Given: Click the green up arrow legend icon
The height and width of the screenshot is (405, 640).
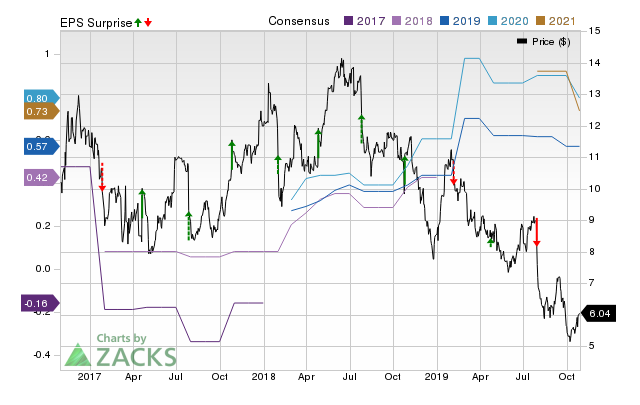Looking at the screenshot, I should (138, 21).
